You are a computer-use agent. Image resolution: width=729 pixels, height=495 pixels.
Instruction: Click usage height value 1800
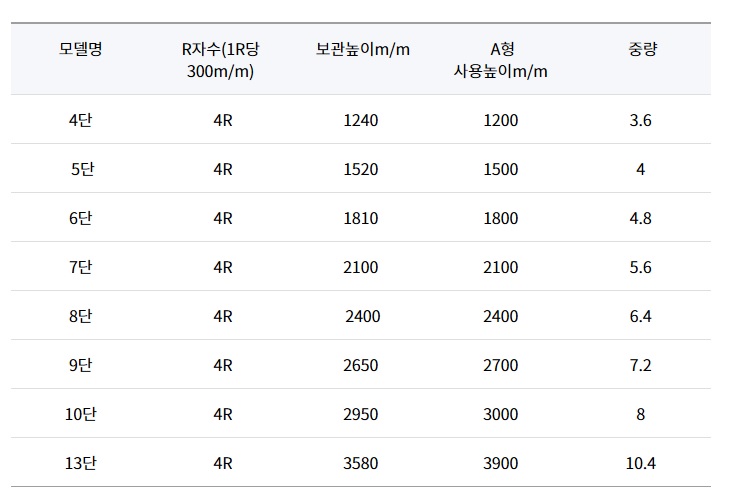pos(500,218)
